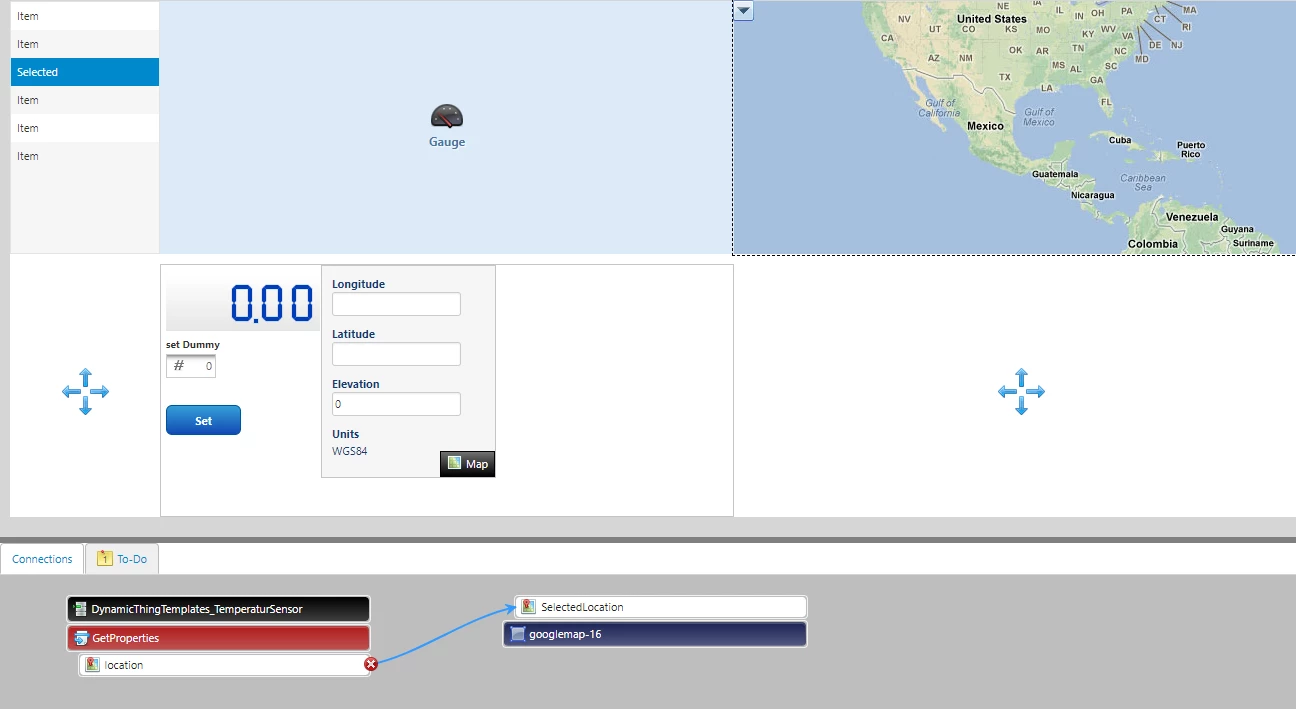Viewport: 1296px width, 709px height.
Task: Click Guatemala on the map
Action: pos(1055,174)
